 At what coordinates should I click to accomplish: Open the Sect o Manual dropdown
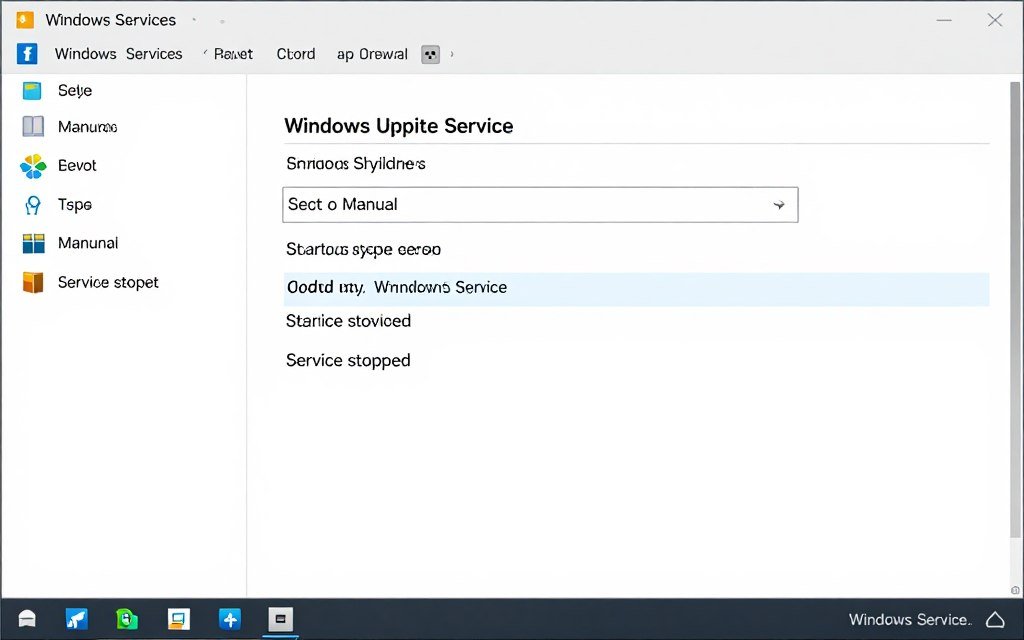540,205
